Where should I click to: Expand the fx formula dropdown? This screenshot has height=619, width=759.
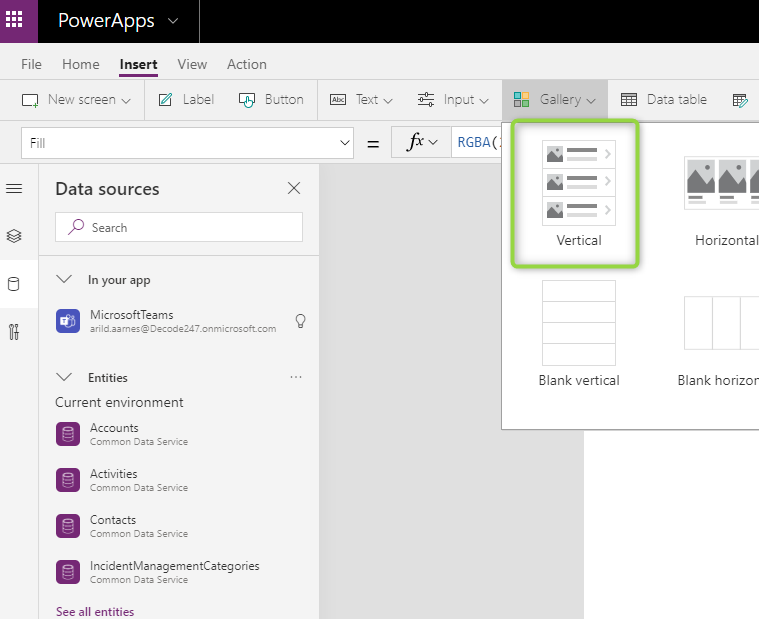pyautogui.click(x=422, y=142)
